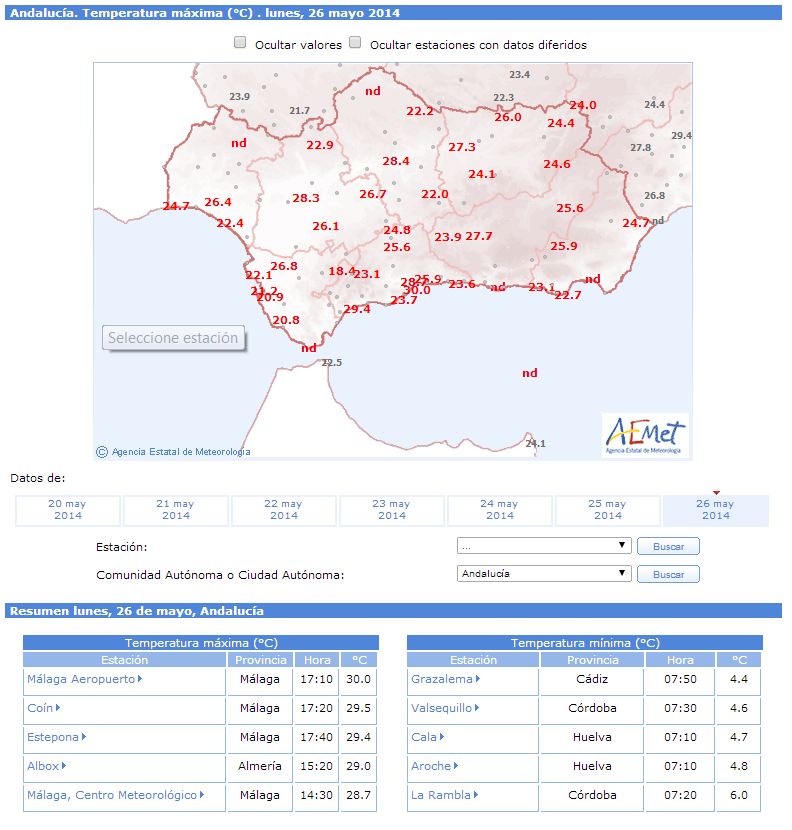Click the 24.6 station value on map
This screenshot has width=792, height=830.
click(x=557, y=164)
